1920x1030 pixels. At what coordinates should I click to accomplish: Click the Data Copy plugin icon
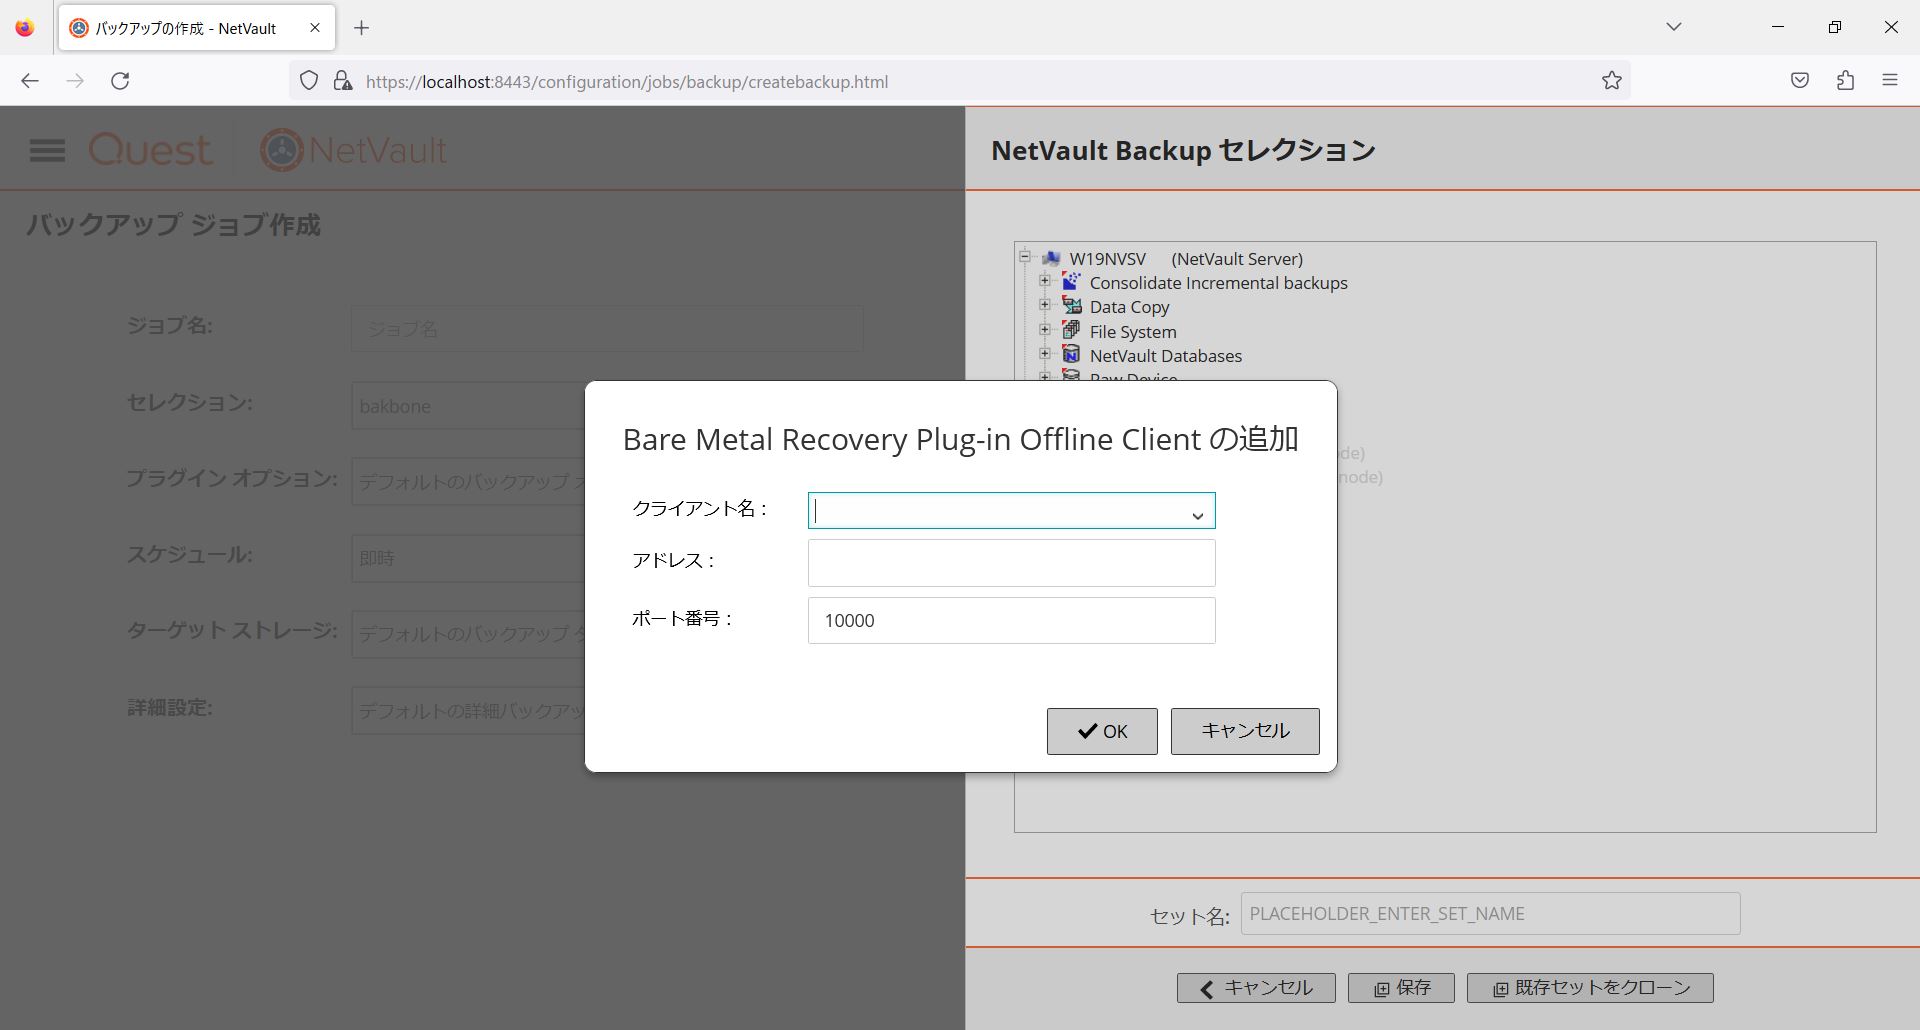pos(1071,306)
